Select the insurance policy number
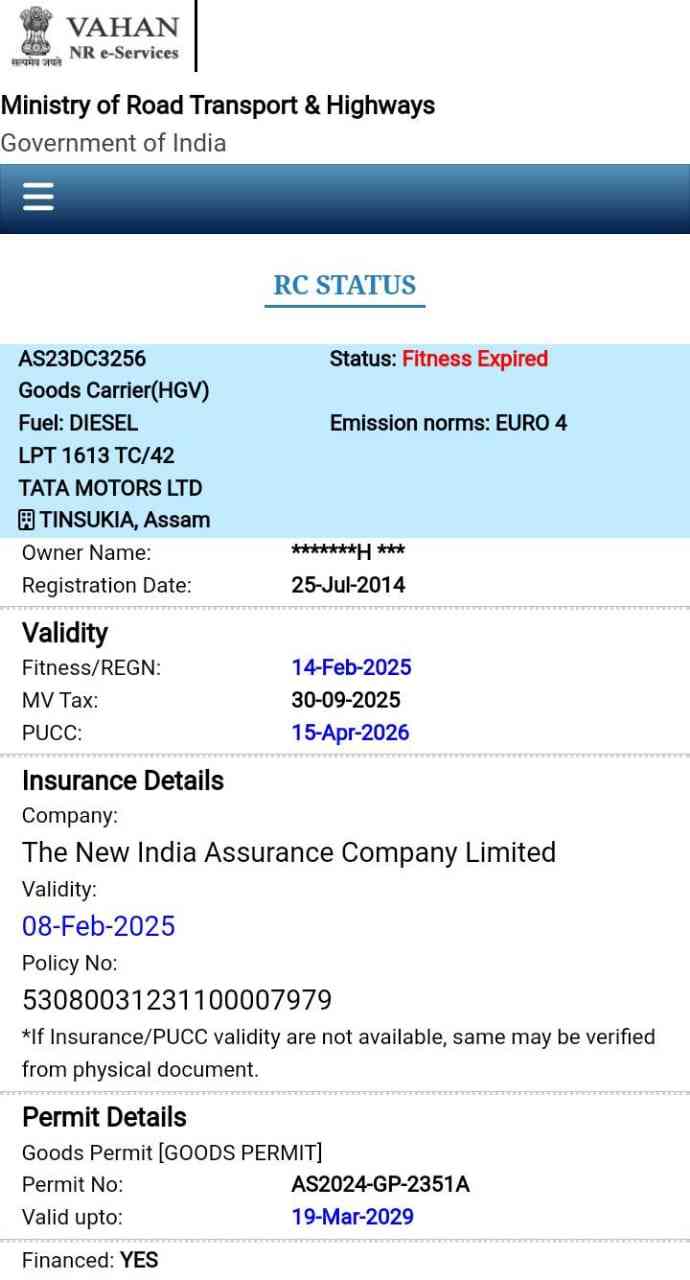Image resolution: width=690 pixels, height=1280 pixels. pos(176,1000)
